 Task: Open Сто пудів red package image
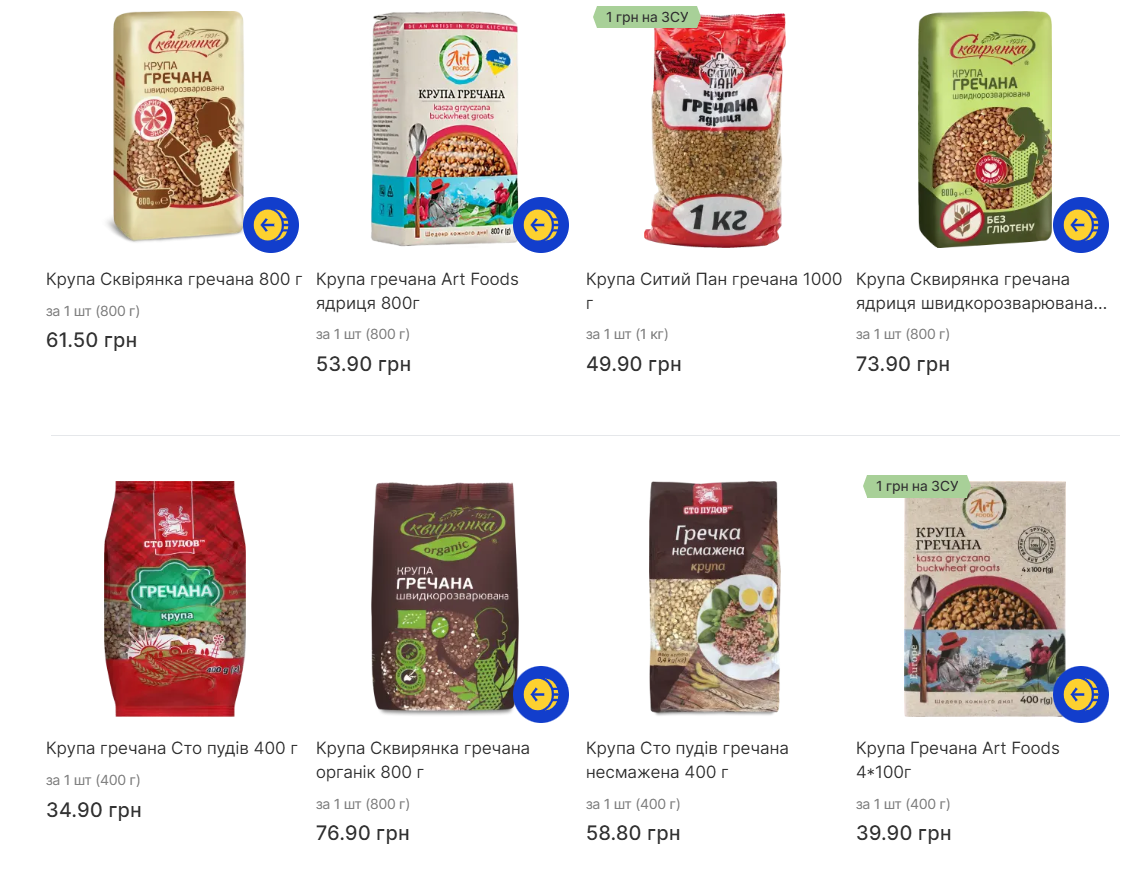tap(174, 598)
